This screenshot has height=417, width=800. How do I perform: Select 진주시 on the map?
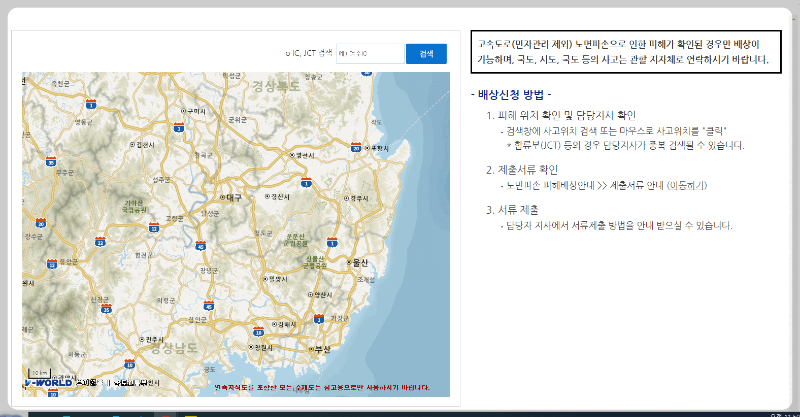pyautogui.click(x=152, y=339)
